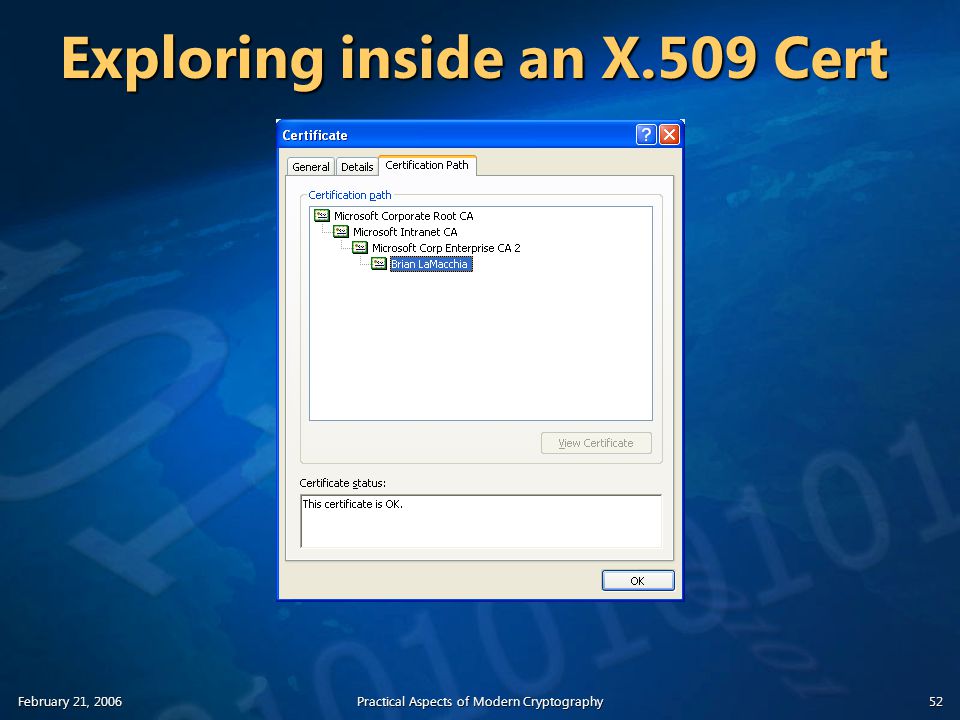Click the 'This certificate is OK.' status text

pyautogui.click(x=353, y=504)
